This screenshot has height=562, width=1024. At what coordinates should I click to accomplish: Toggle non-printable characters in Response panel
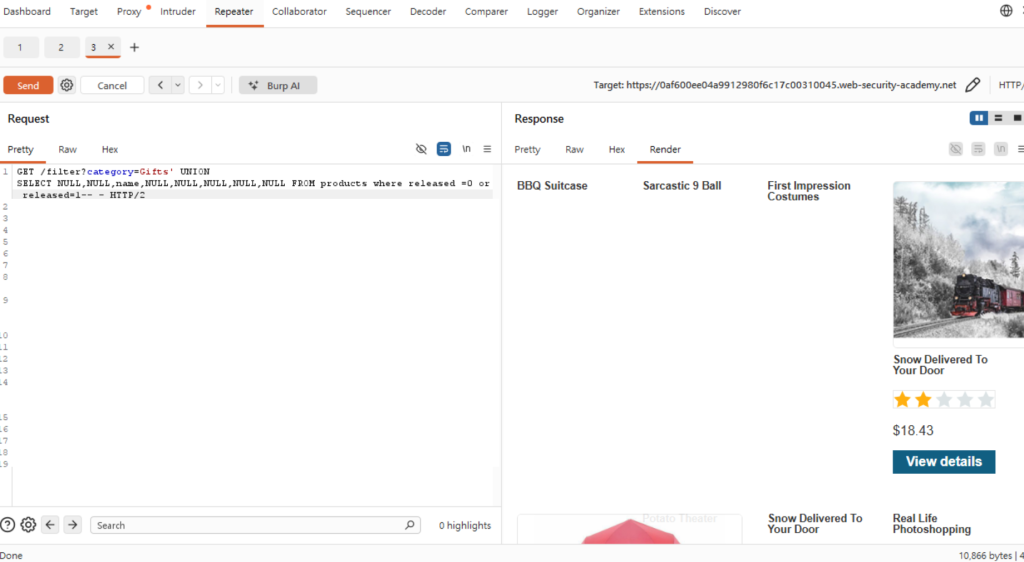coord(1000,149)
